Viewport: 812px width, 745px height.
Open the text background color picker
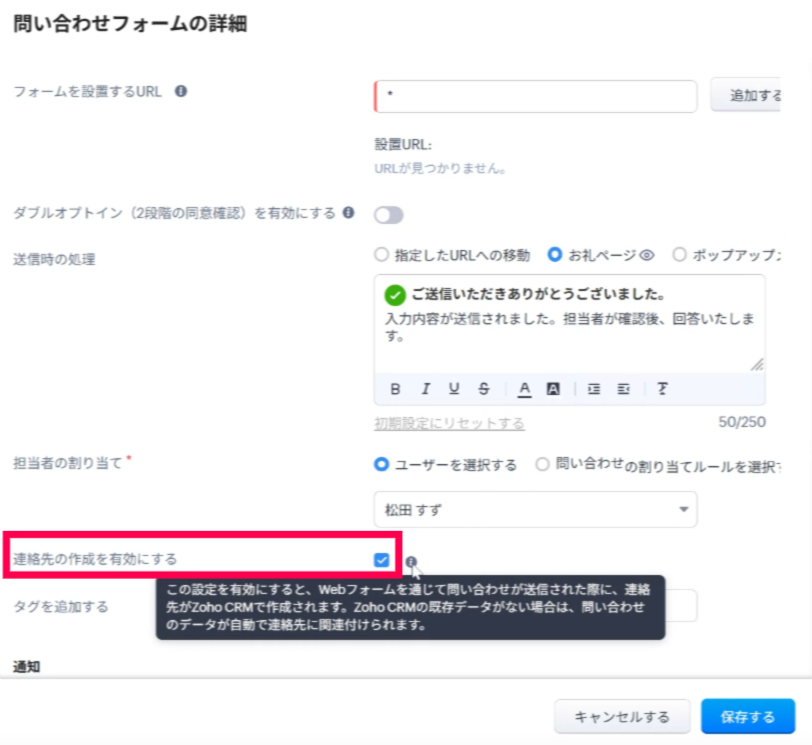point(553,389)
